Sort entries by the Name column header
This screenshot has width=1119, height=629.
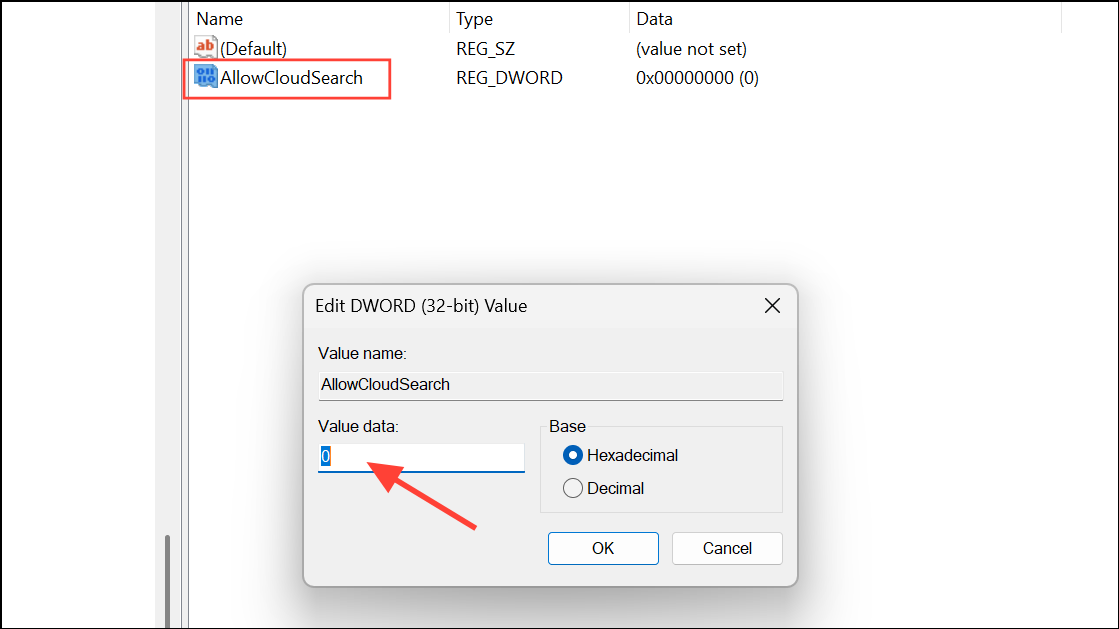coord(220,19)
